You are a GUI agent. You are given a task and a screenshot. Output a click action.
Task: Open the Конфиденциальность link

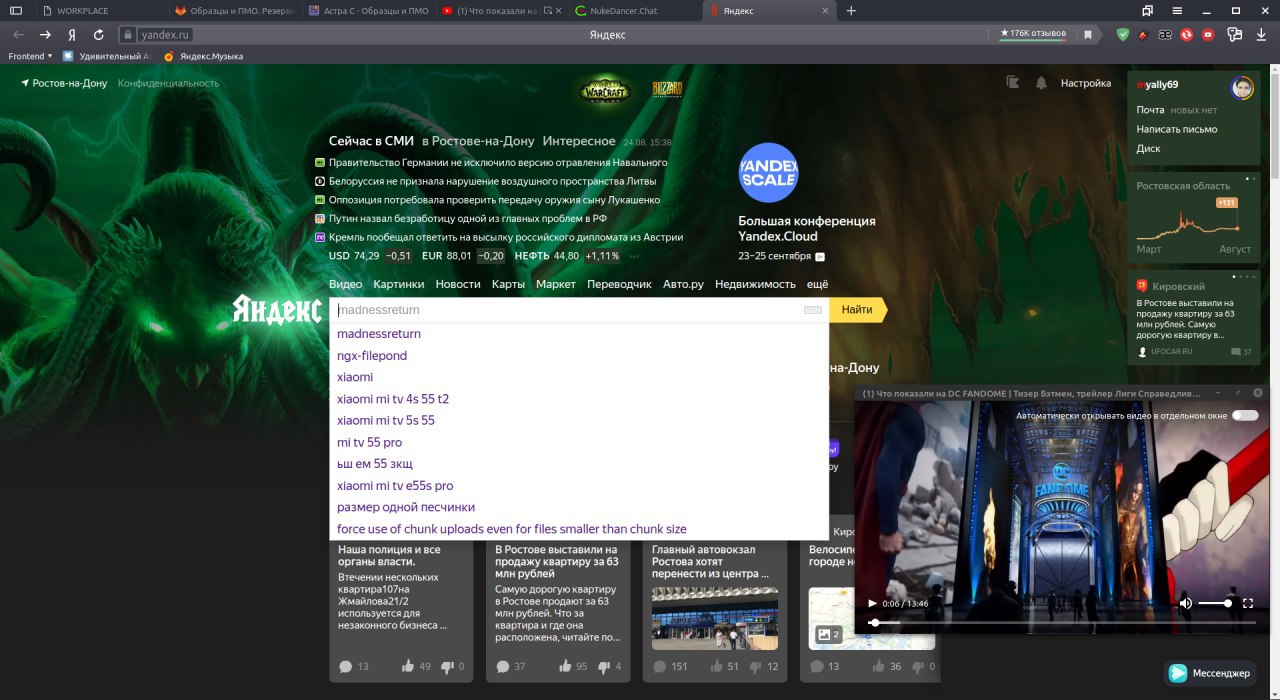[x=168, y=83]
